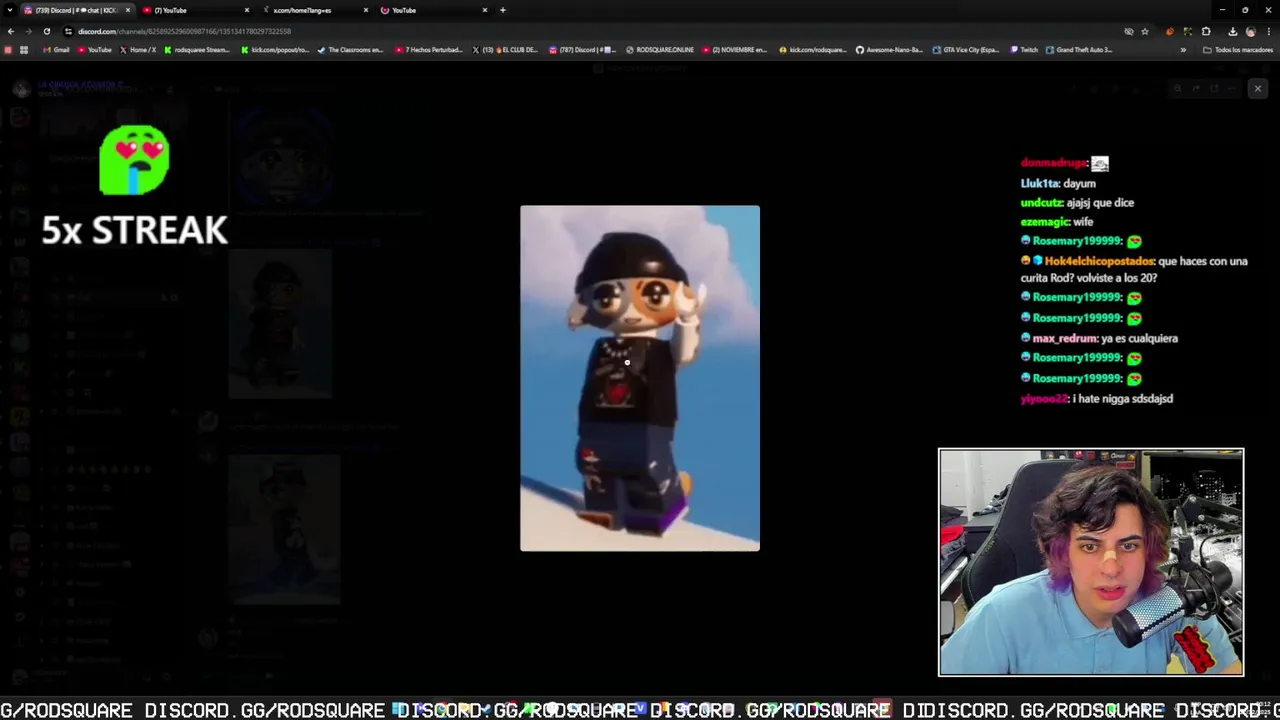
Task: Open the rodsquaree Stream bookmark
Action: click(196, 49)
